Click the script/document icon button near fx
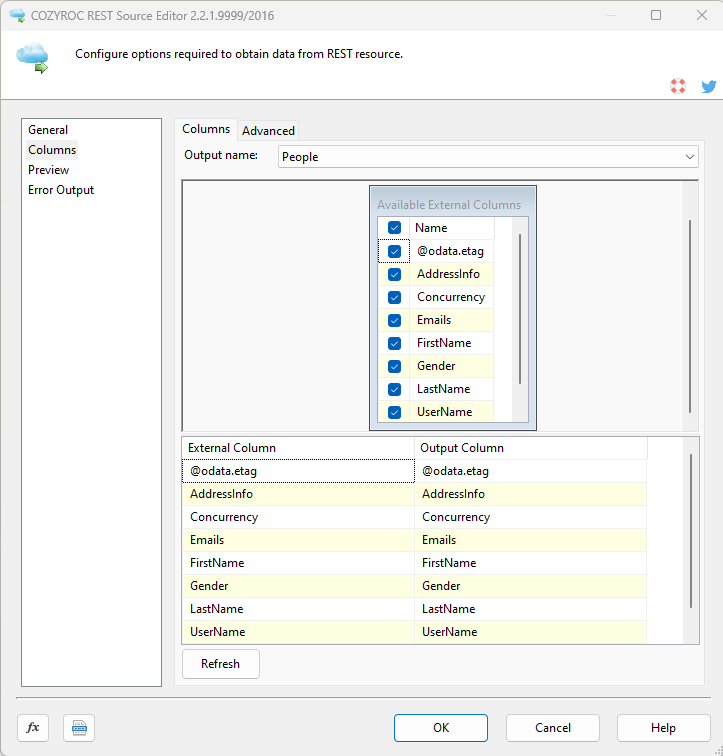The height and width of the screenshot is (756, 723). [79, 728]
